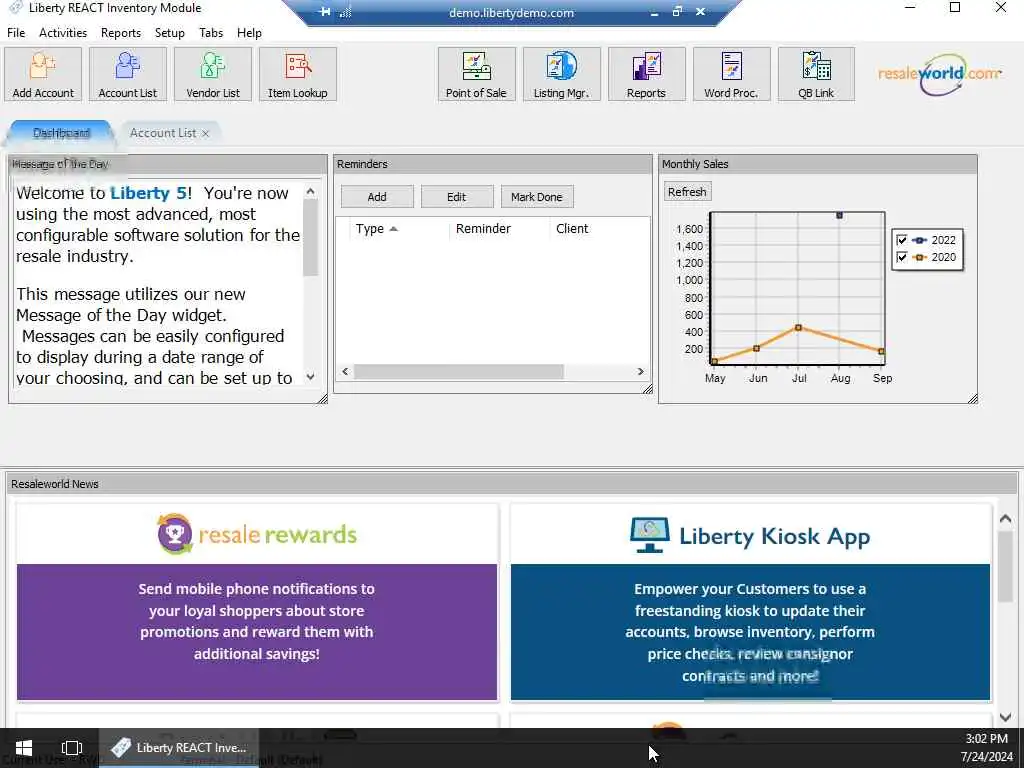This screenshot has height=768, width=1024.
Task: Open the resale rewards purple banner
Action: coord(257,632)
